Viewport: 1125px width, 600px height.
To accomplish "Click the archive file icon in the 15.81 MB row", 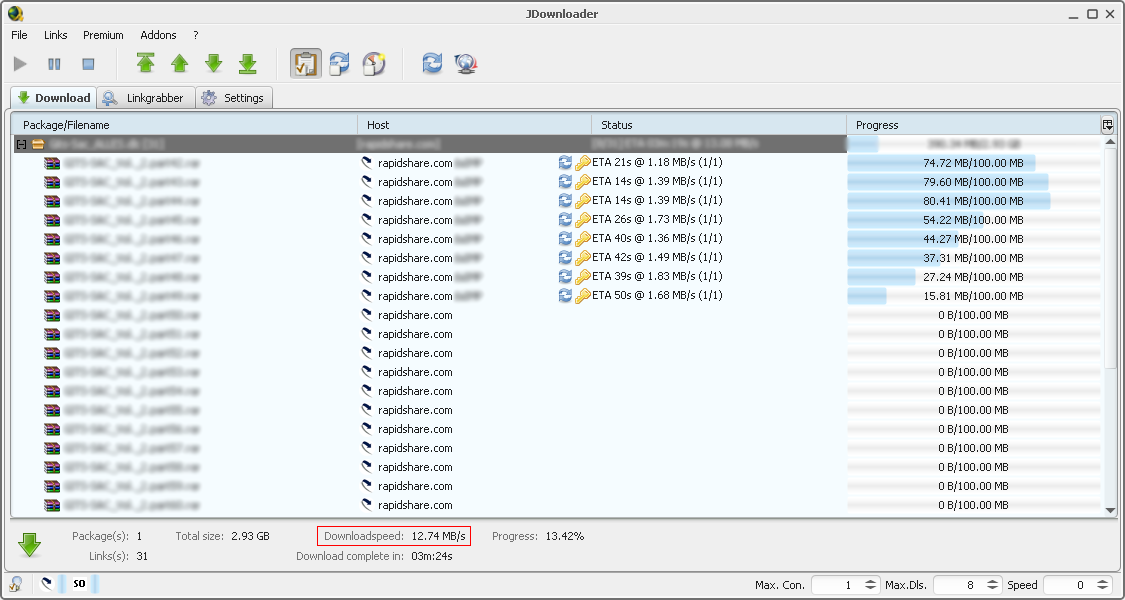I will click(52, 296).
